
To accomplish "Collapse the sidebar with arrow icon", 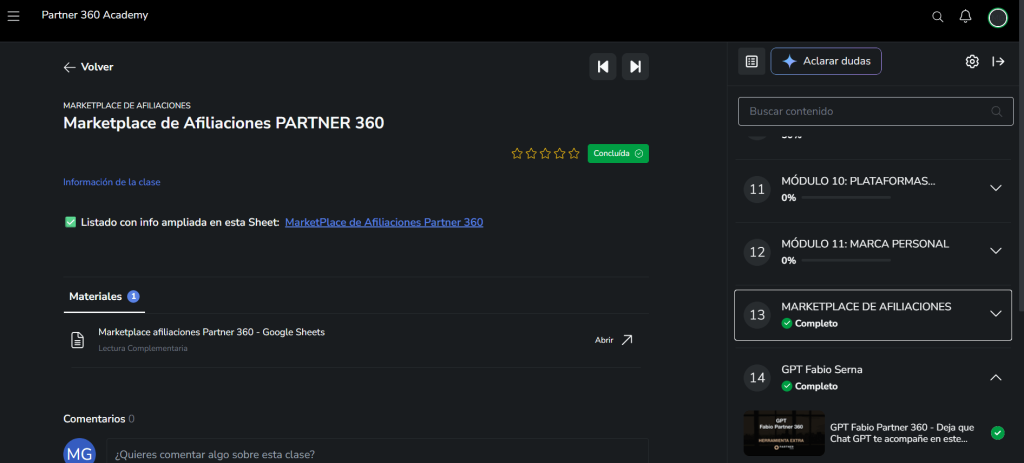I will (998, 62).
